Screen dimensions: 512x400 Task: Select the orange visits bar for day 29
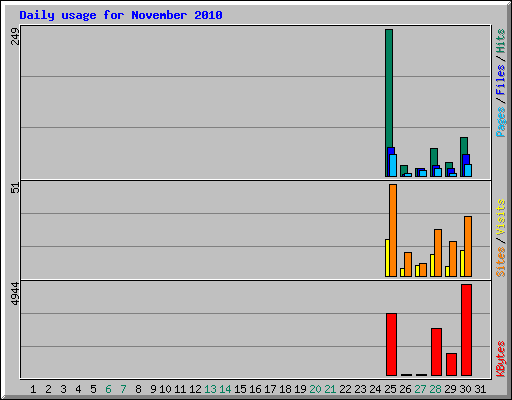pyautogui.click(x=453, y=259)
